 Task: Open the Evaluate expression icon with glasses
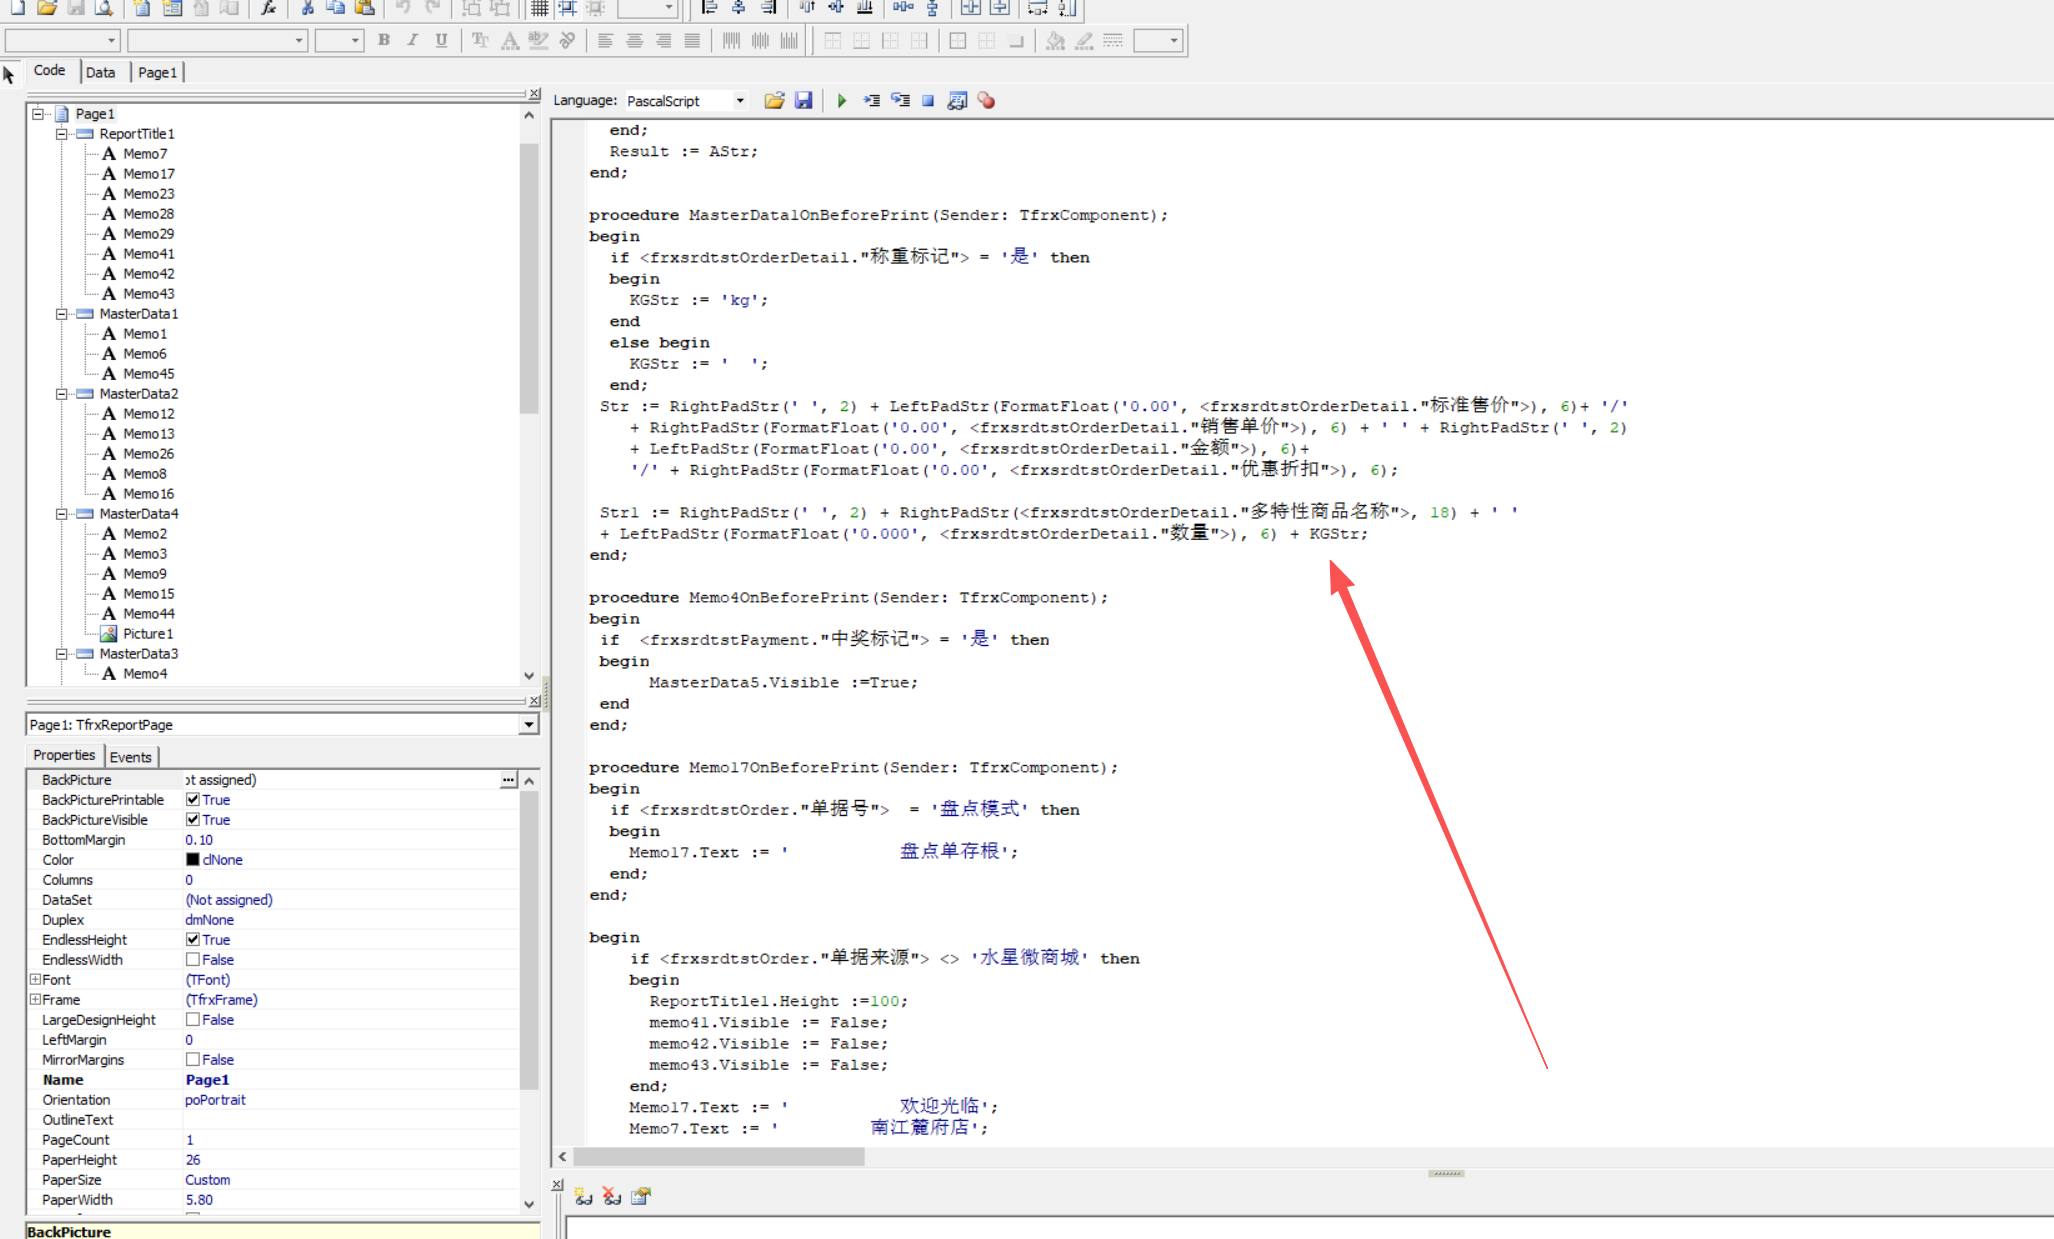[957, 101]
